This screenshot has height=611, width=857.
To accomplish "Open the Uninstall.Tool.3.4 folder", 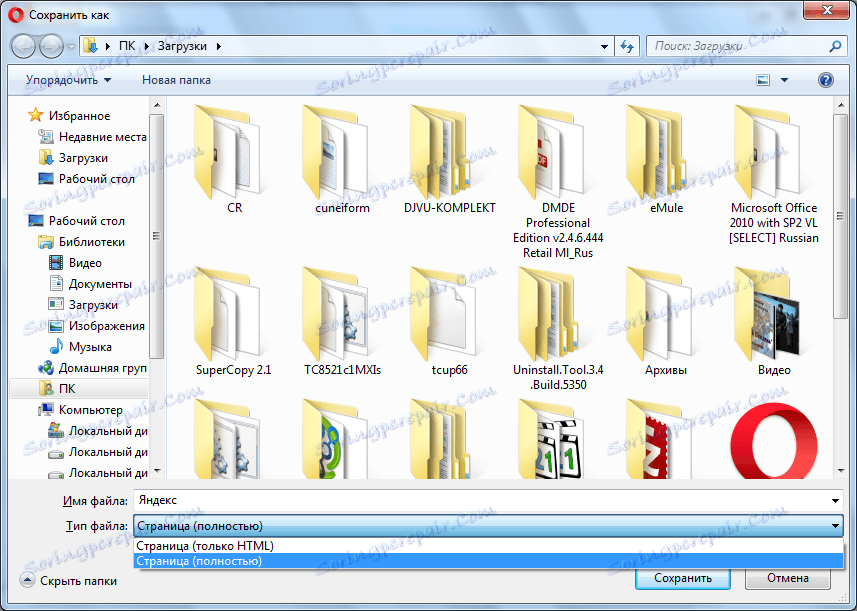I will click(x=558, y=328).
